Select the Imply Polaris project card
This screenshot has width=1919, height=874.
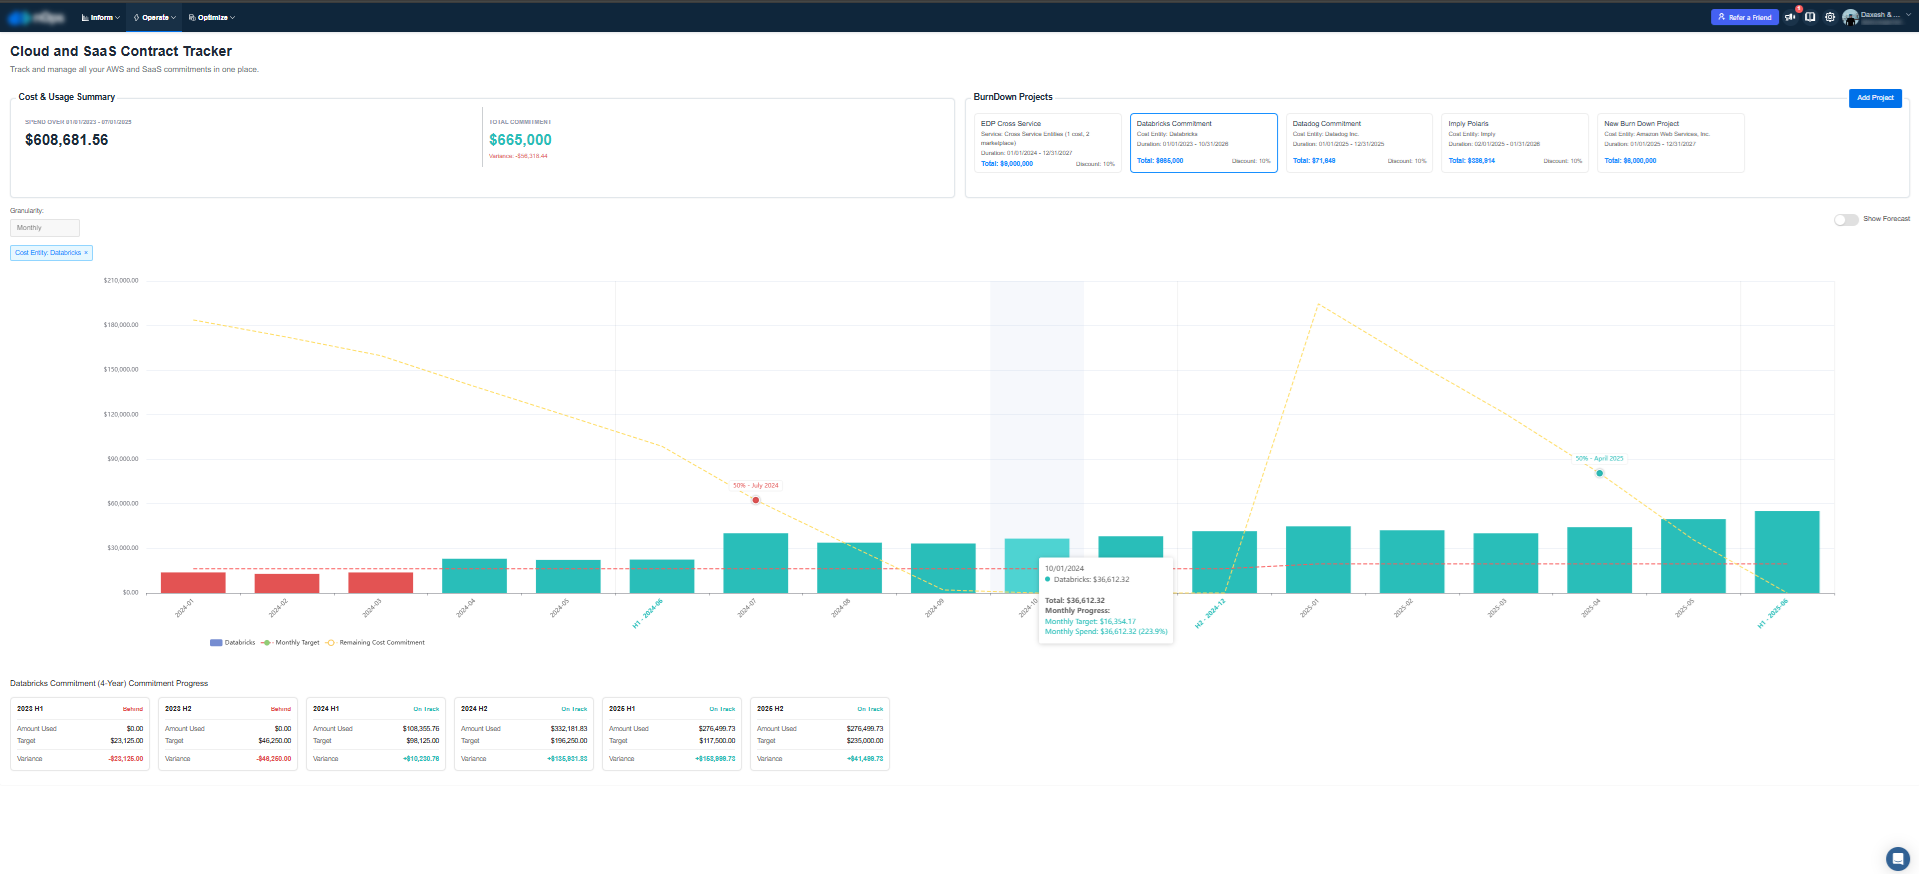(x=1515, y=143)
